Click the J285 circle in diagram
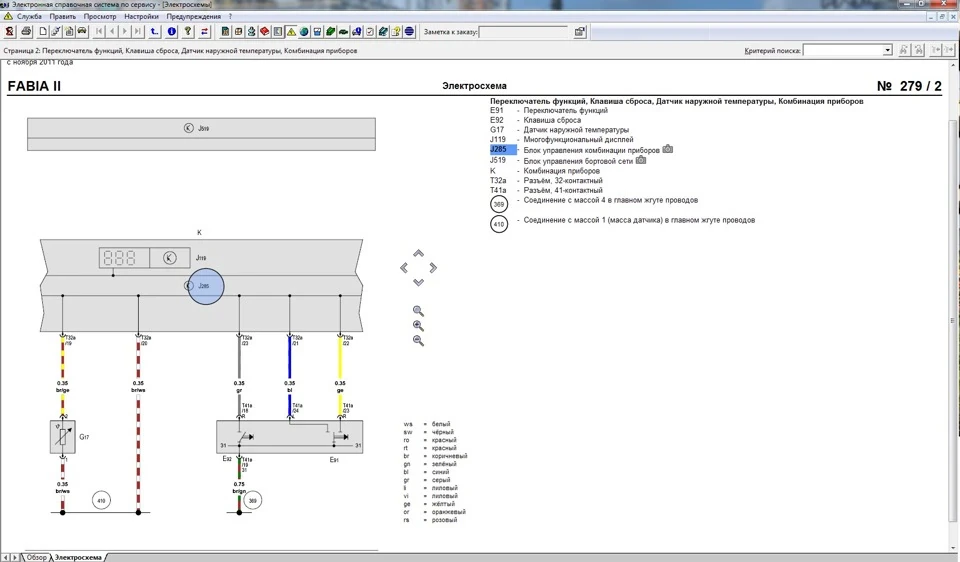The image size is (960, 562). coord(206,286)
